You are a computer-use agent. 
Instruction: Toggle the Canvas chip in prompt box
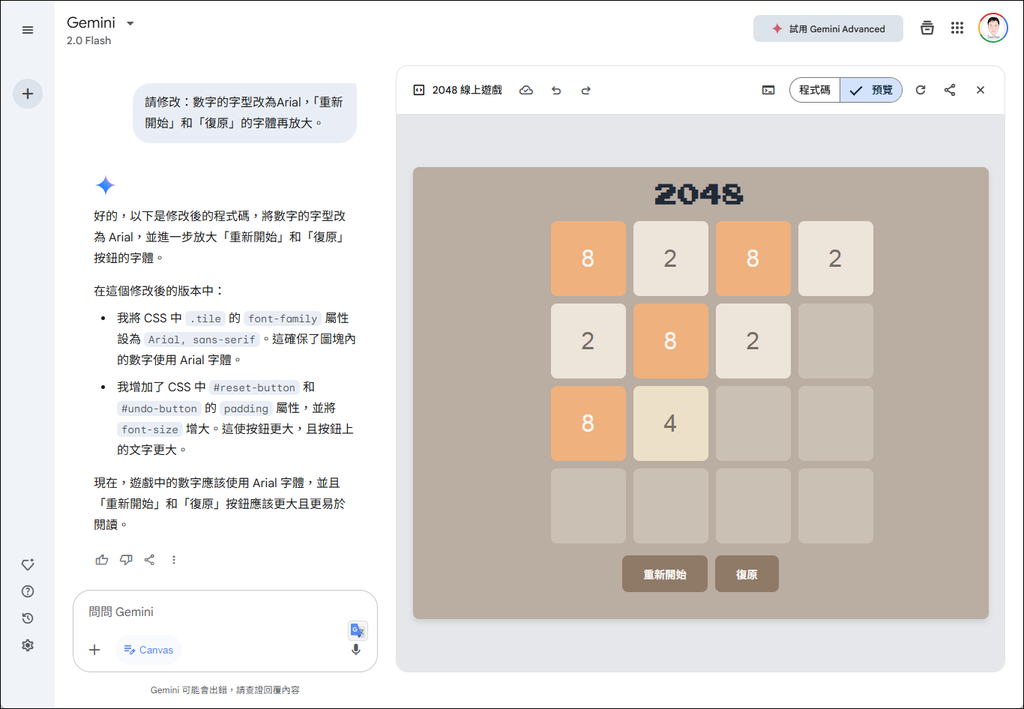point(149,650)
